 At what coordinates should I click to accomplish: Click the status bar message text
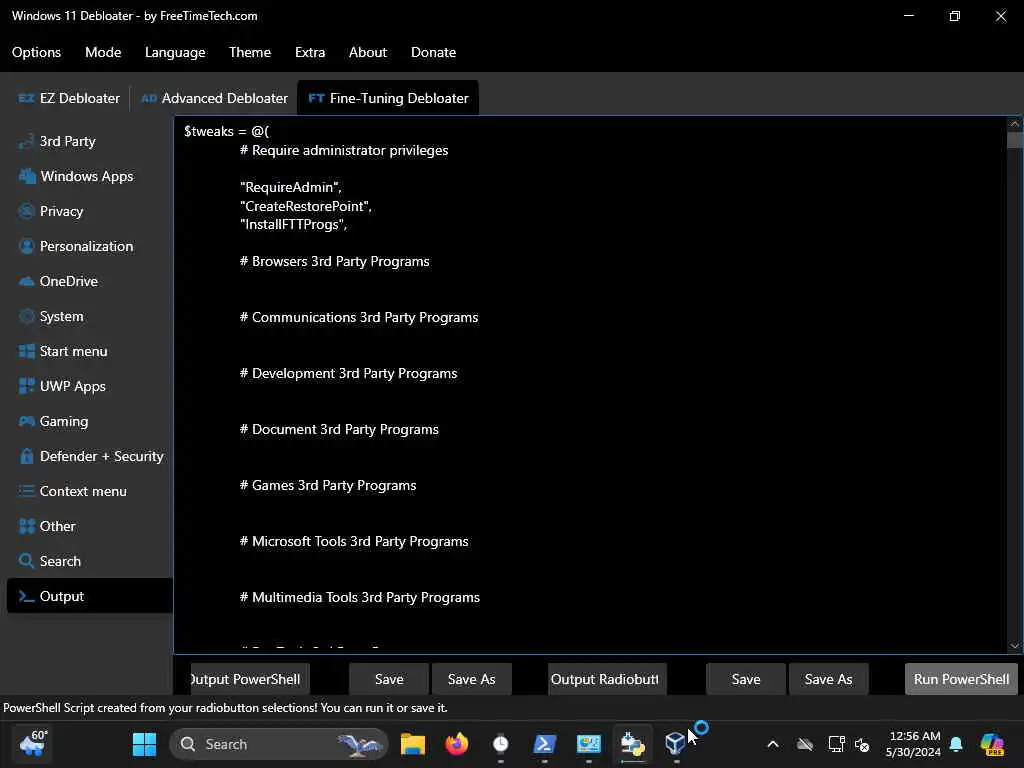coord(225,708)
